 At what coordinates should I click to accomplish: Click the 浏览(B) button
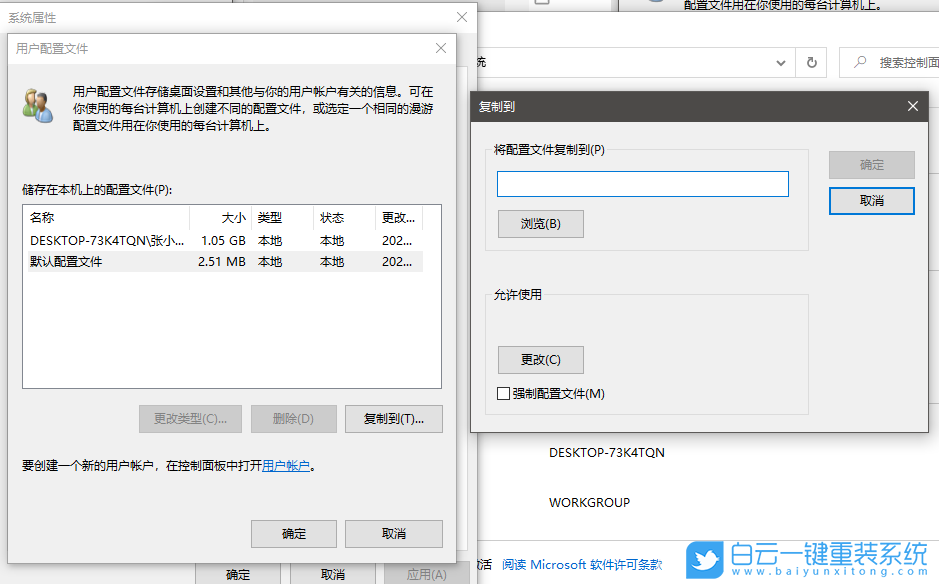click(540, 223)
